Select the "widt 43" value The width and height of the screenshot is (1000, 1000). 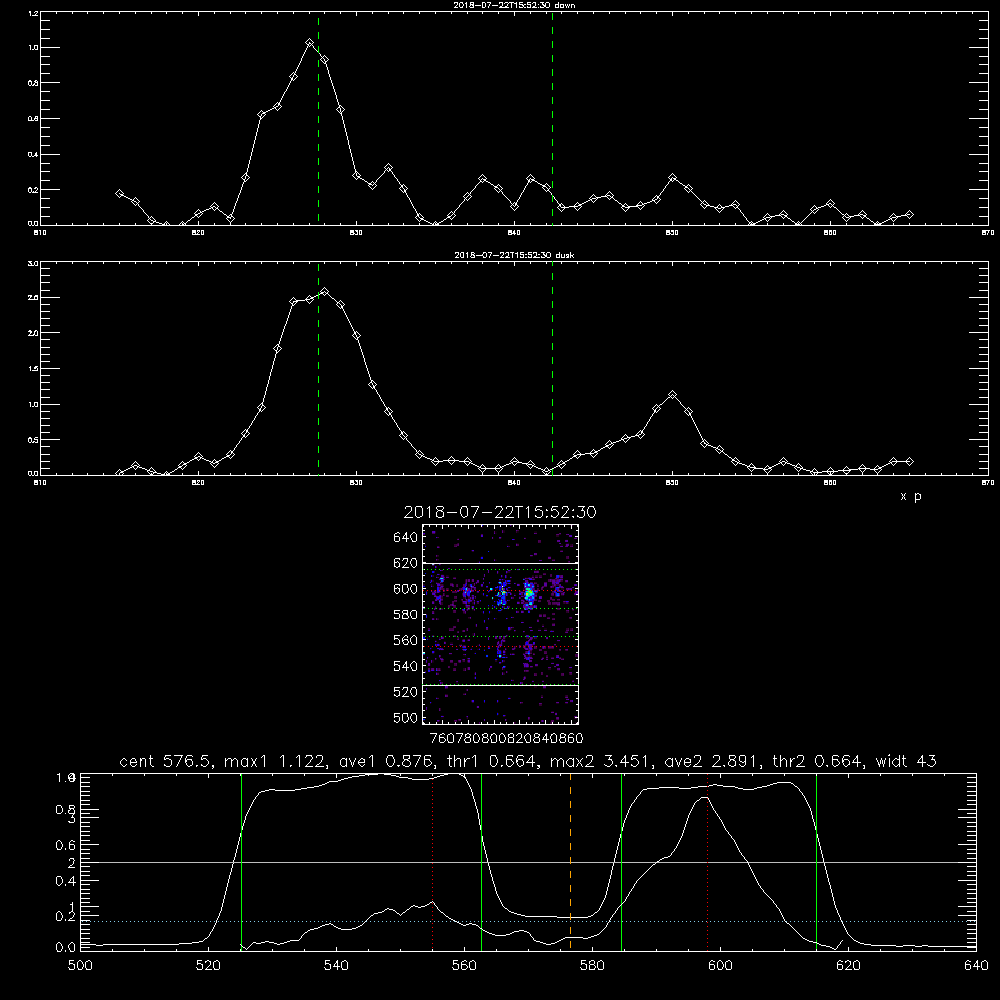point(906,761)
